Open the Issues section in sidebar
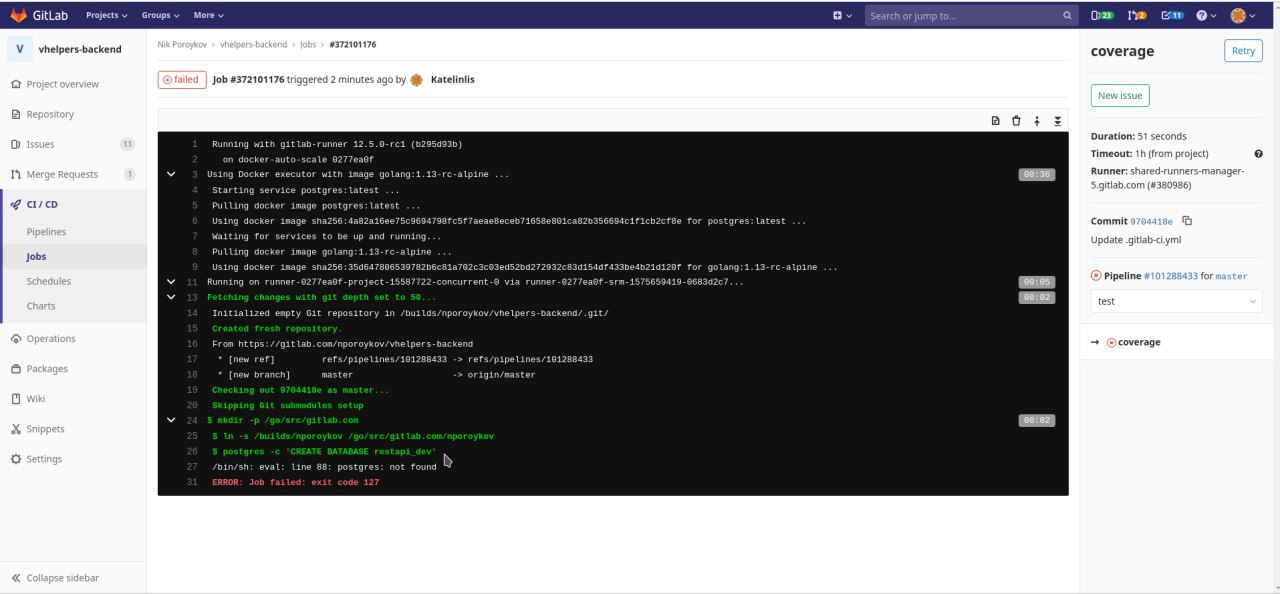This screenshot has width=1280, height=594. coord(72,144)
